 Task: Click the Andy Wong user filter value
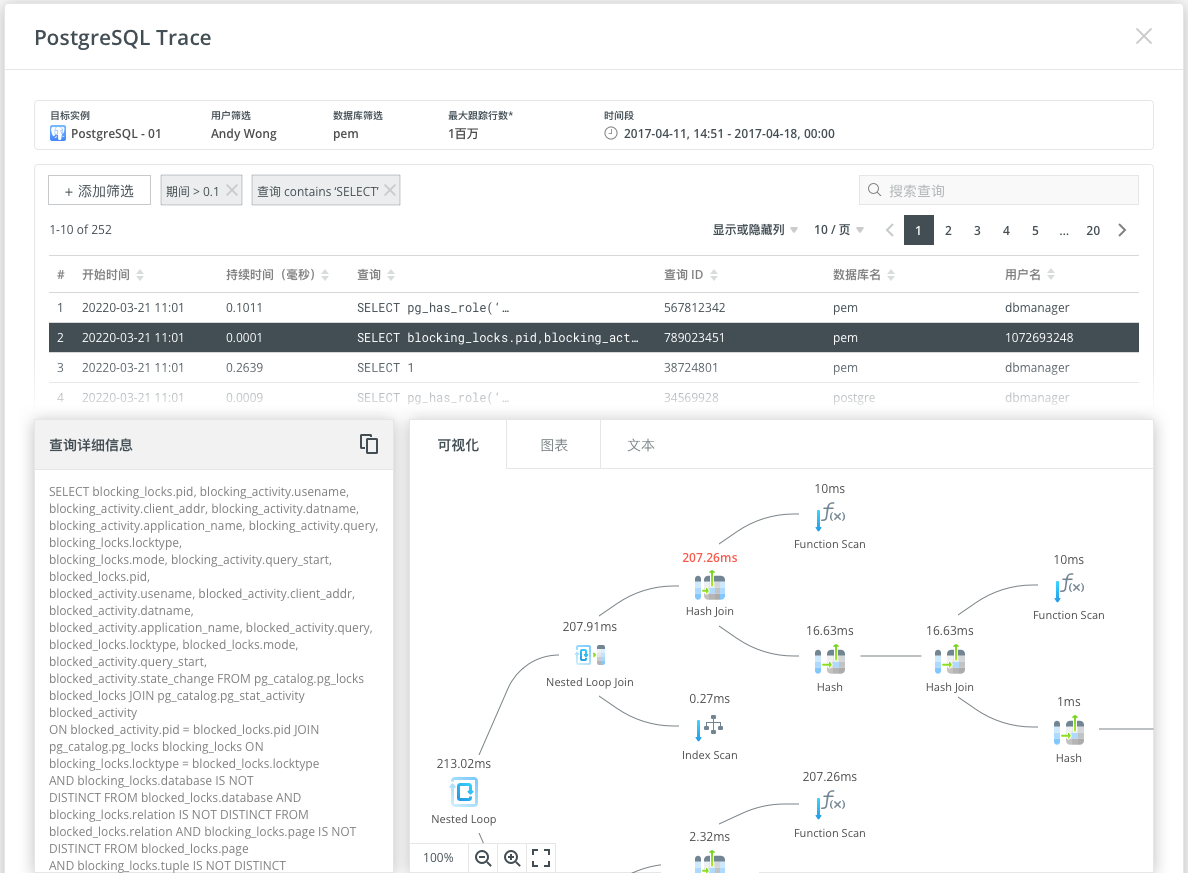click(243, 133)
